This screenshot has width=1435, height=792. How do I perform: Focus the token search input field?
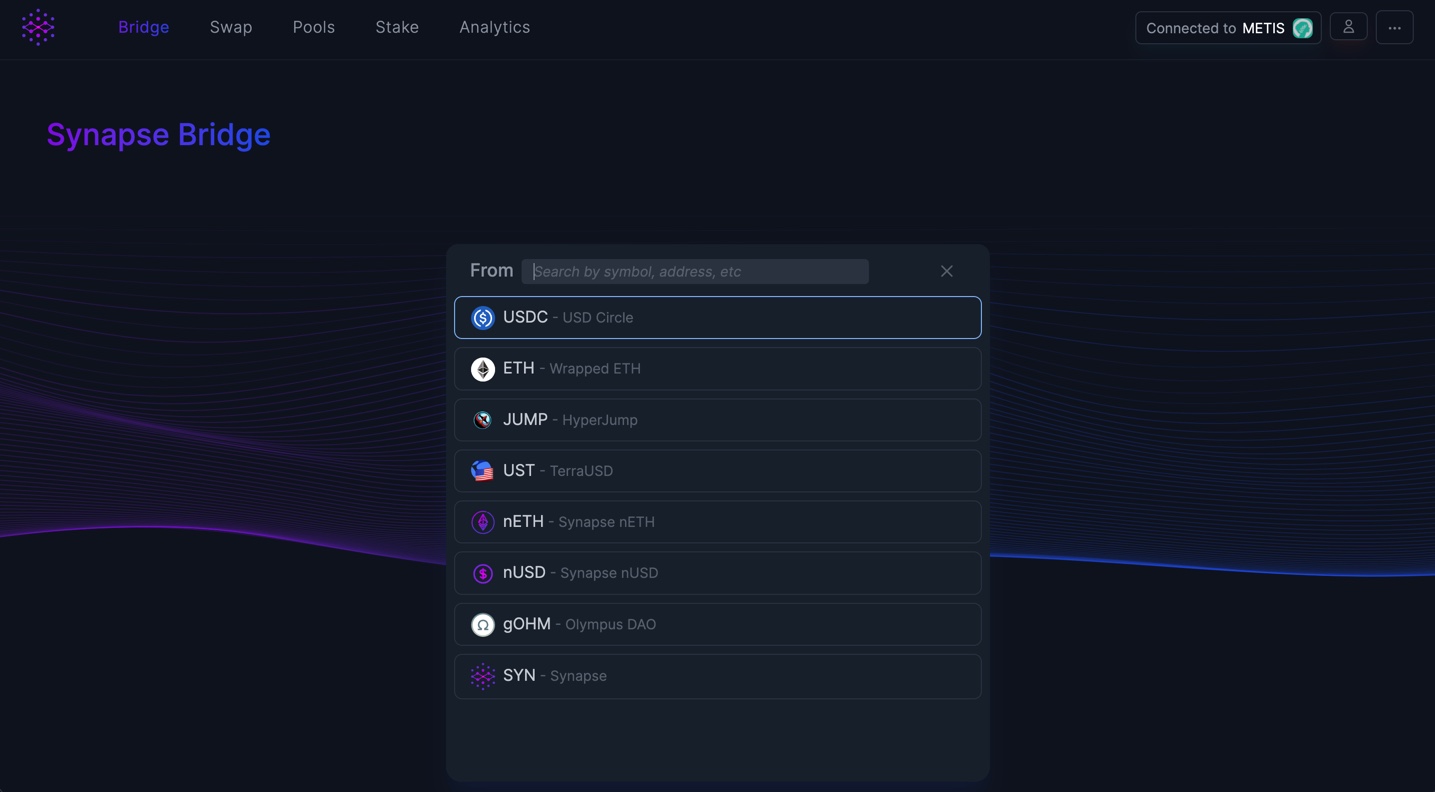click(x=695, y=271)
